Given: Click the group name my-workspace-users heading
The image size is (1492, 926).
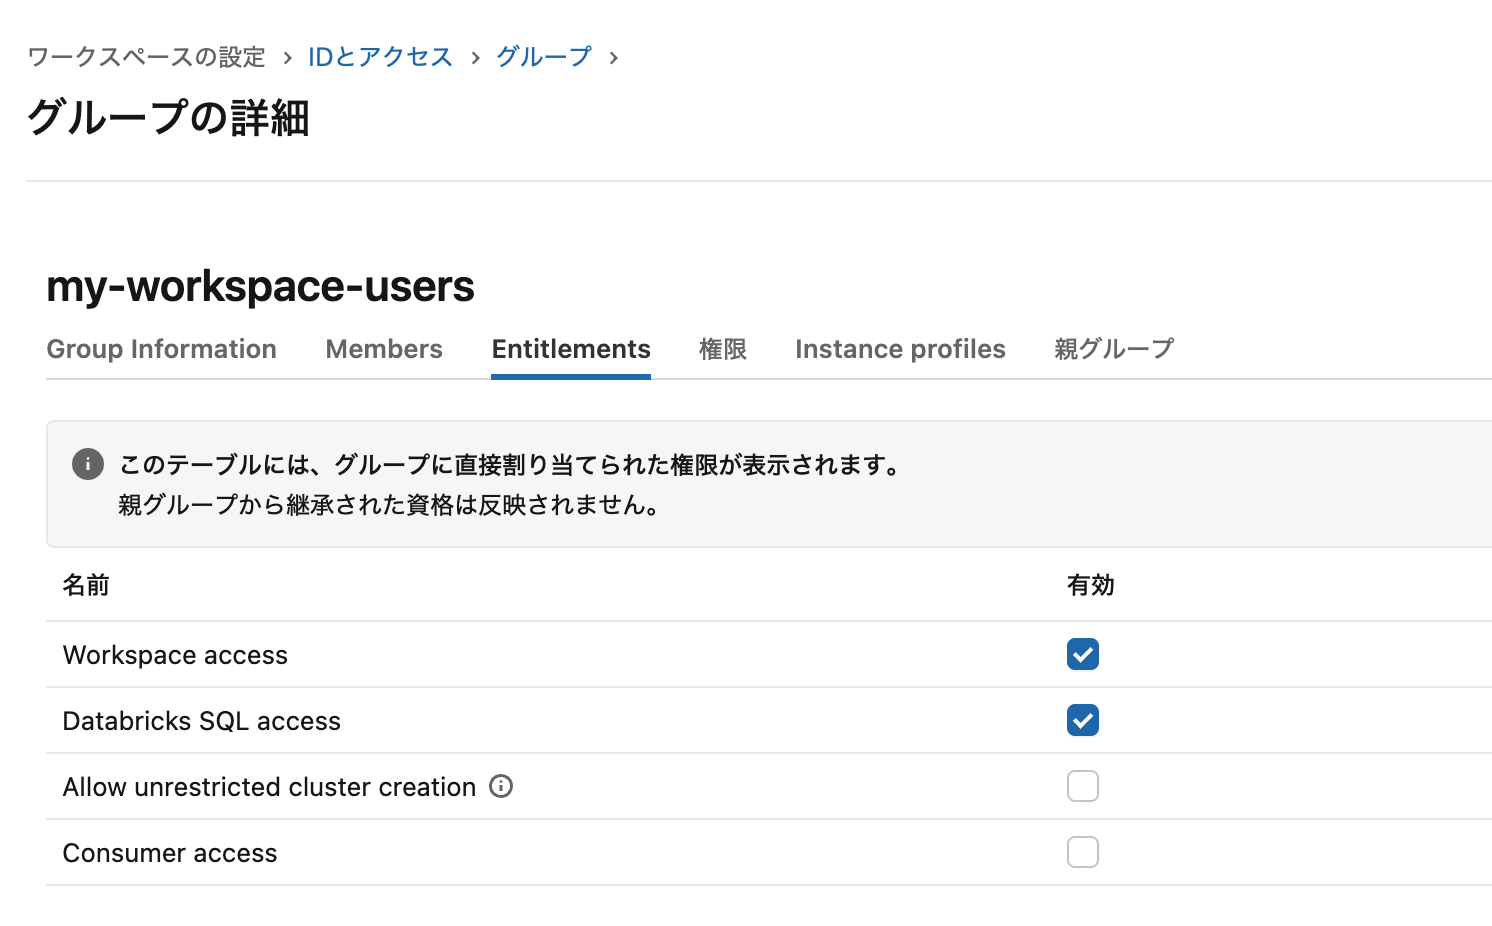Looking at the screenshot, I should coord(260,287).
